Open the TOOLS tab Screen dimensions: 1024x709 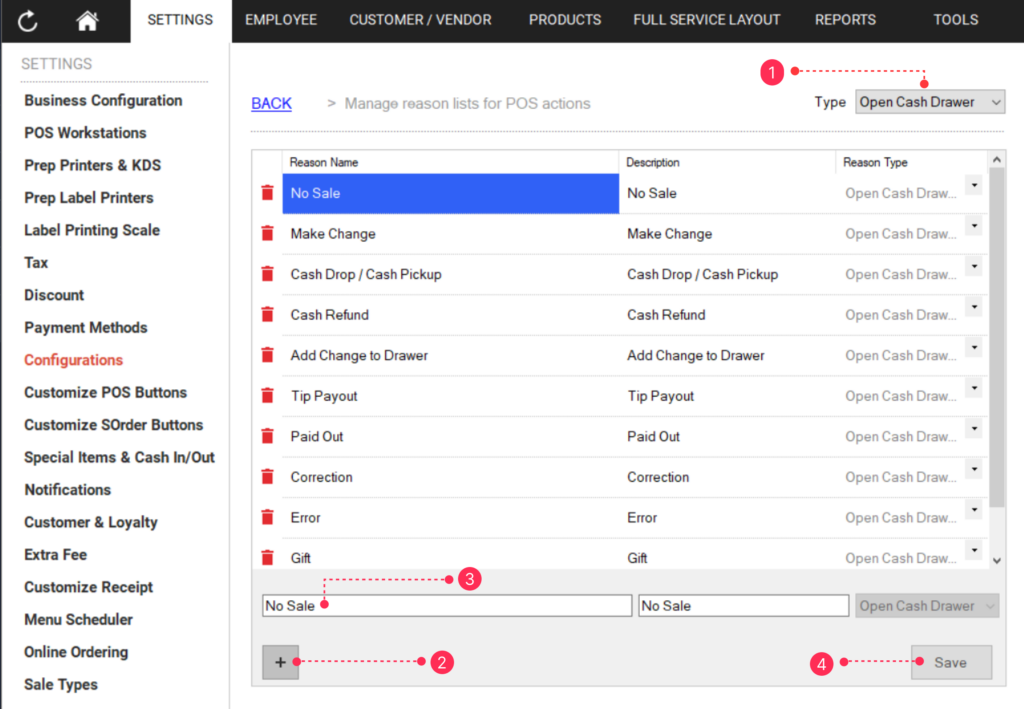click(x=955, y=20)
